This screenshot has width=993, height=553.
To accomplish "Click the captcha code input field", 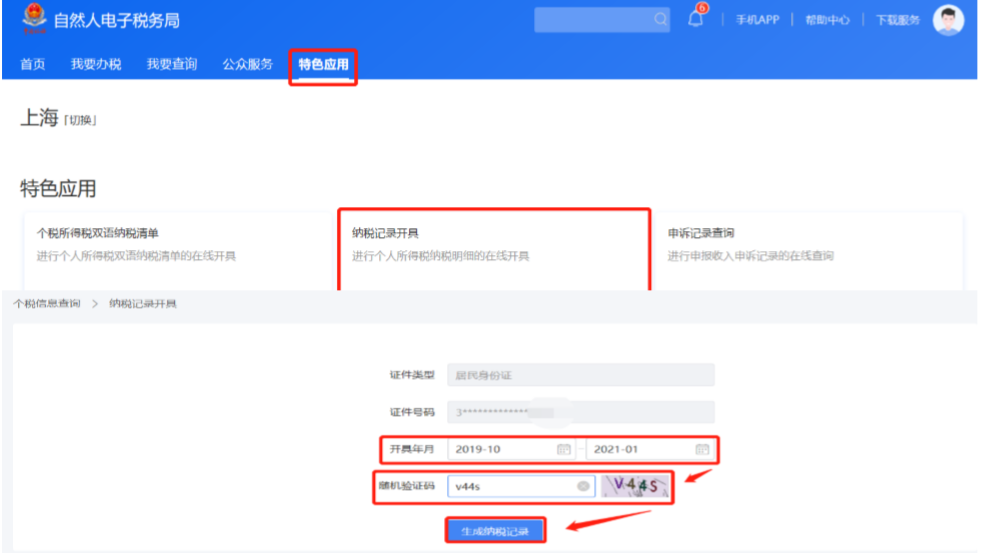I will [x=510, y=487].
